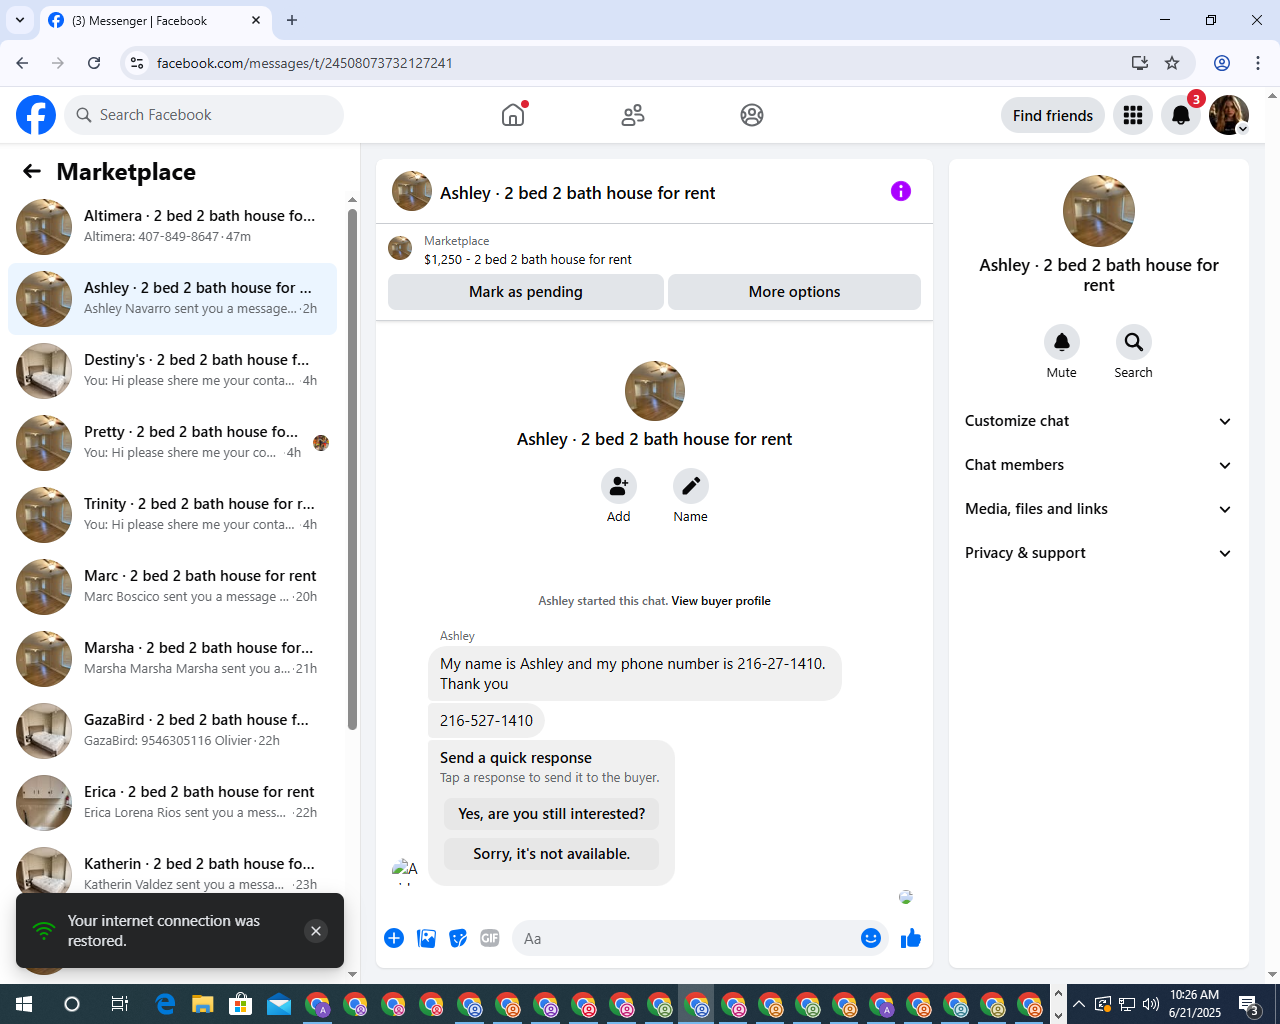Open More options for the listing
1280x1024 pixels.
[x=795, y=292]
